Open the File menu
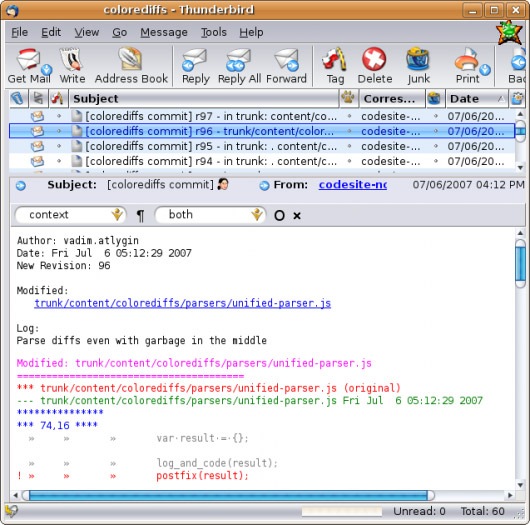Screen dimensions: 530x525 coord(19,32)
